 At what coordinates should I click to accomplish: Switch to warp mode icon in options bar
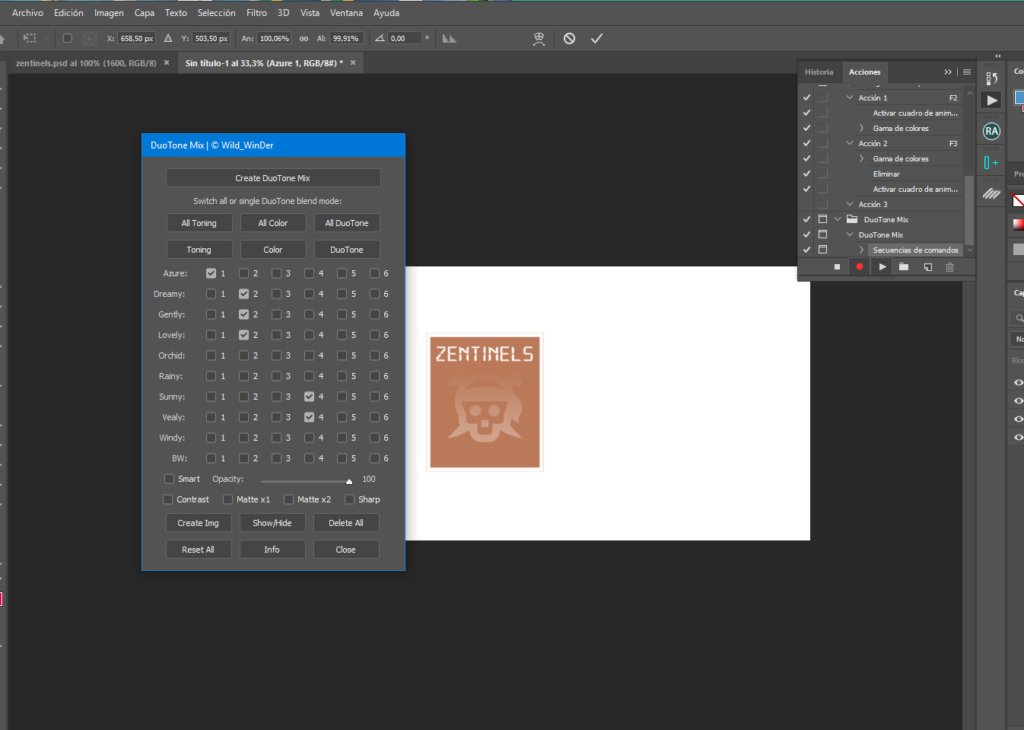[x=539, y=39]
